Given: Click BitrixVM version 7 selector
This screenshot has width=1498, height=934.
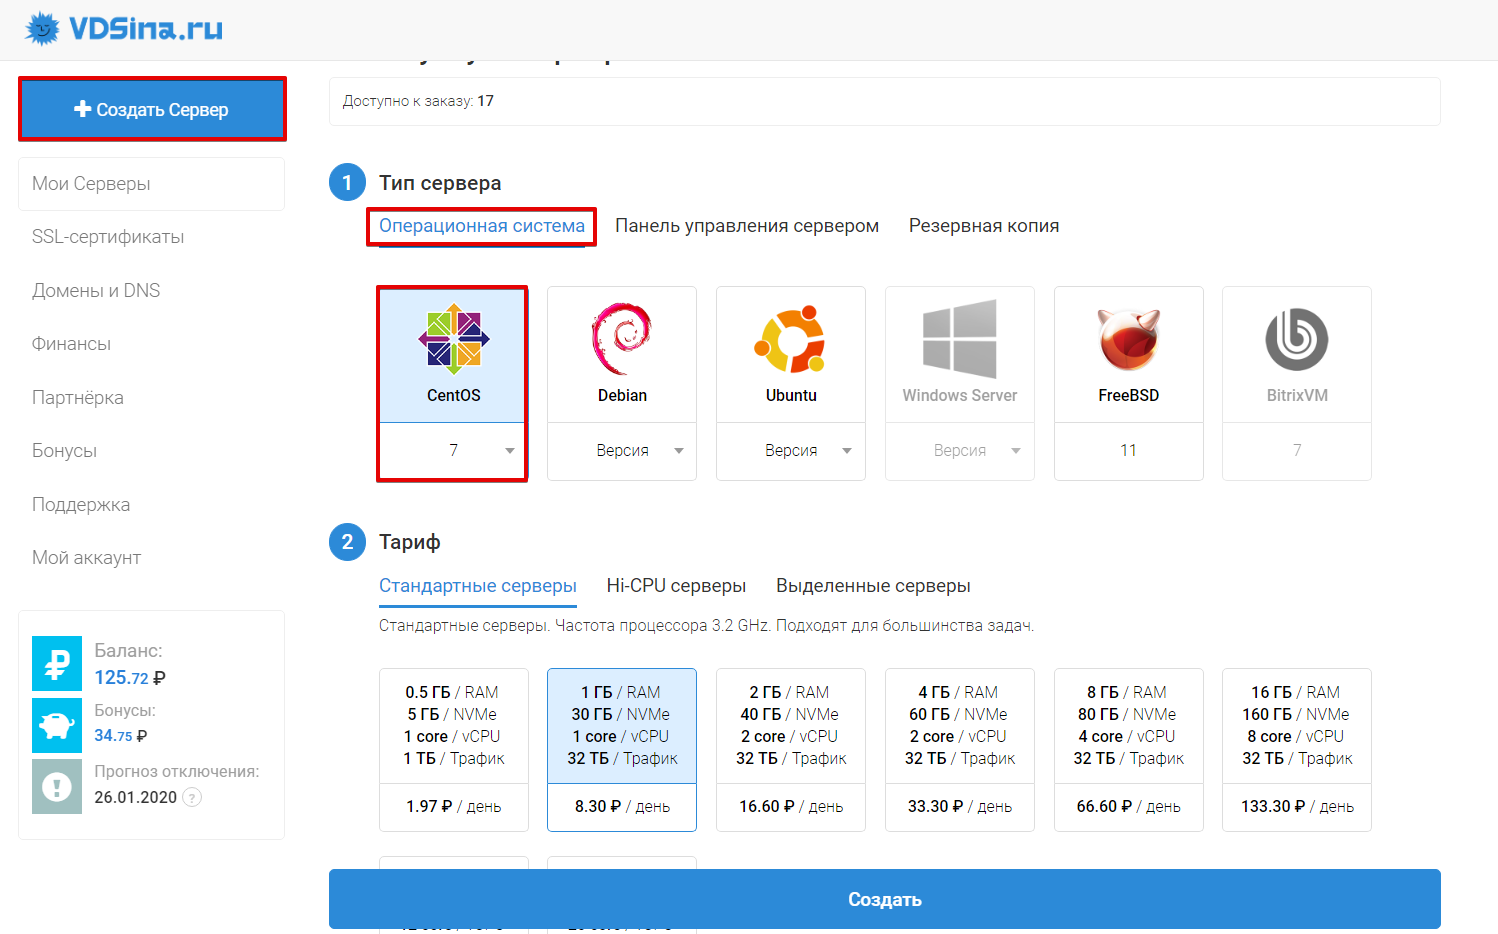Looking at the screenshot, I should [1297, 451].
